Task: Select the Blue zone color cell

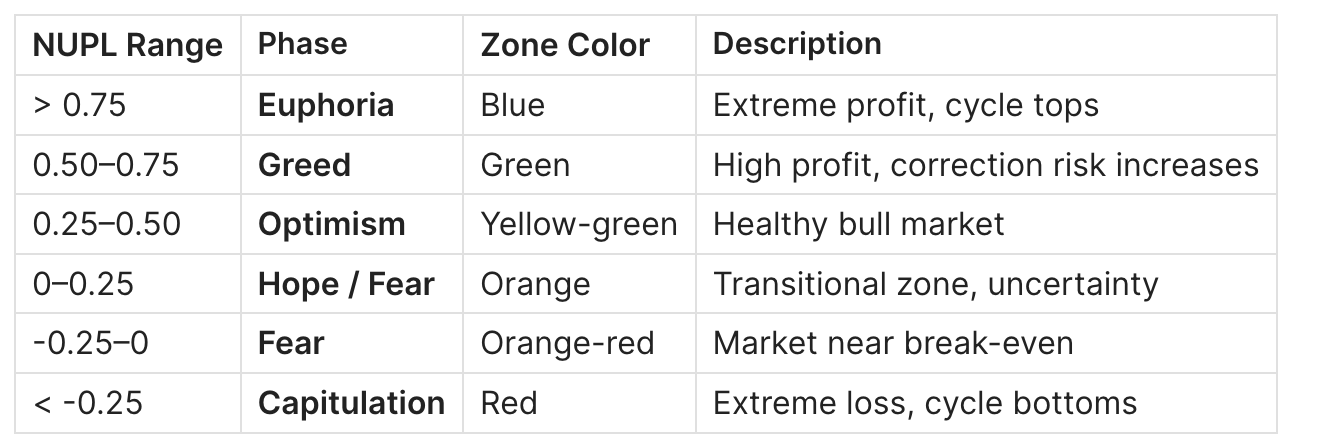Action: [512, 105]
